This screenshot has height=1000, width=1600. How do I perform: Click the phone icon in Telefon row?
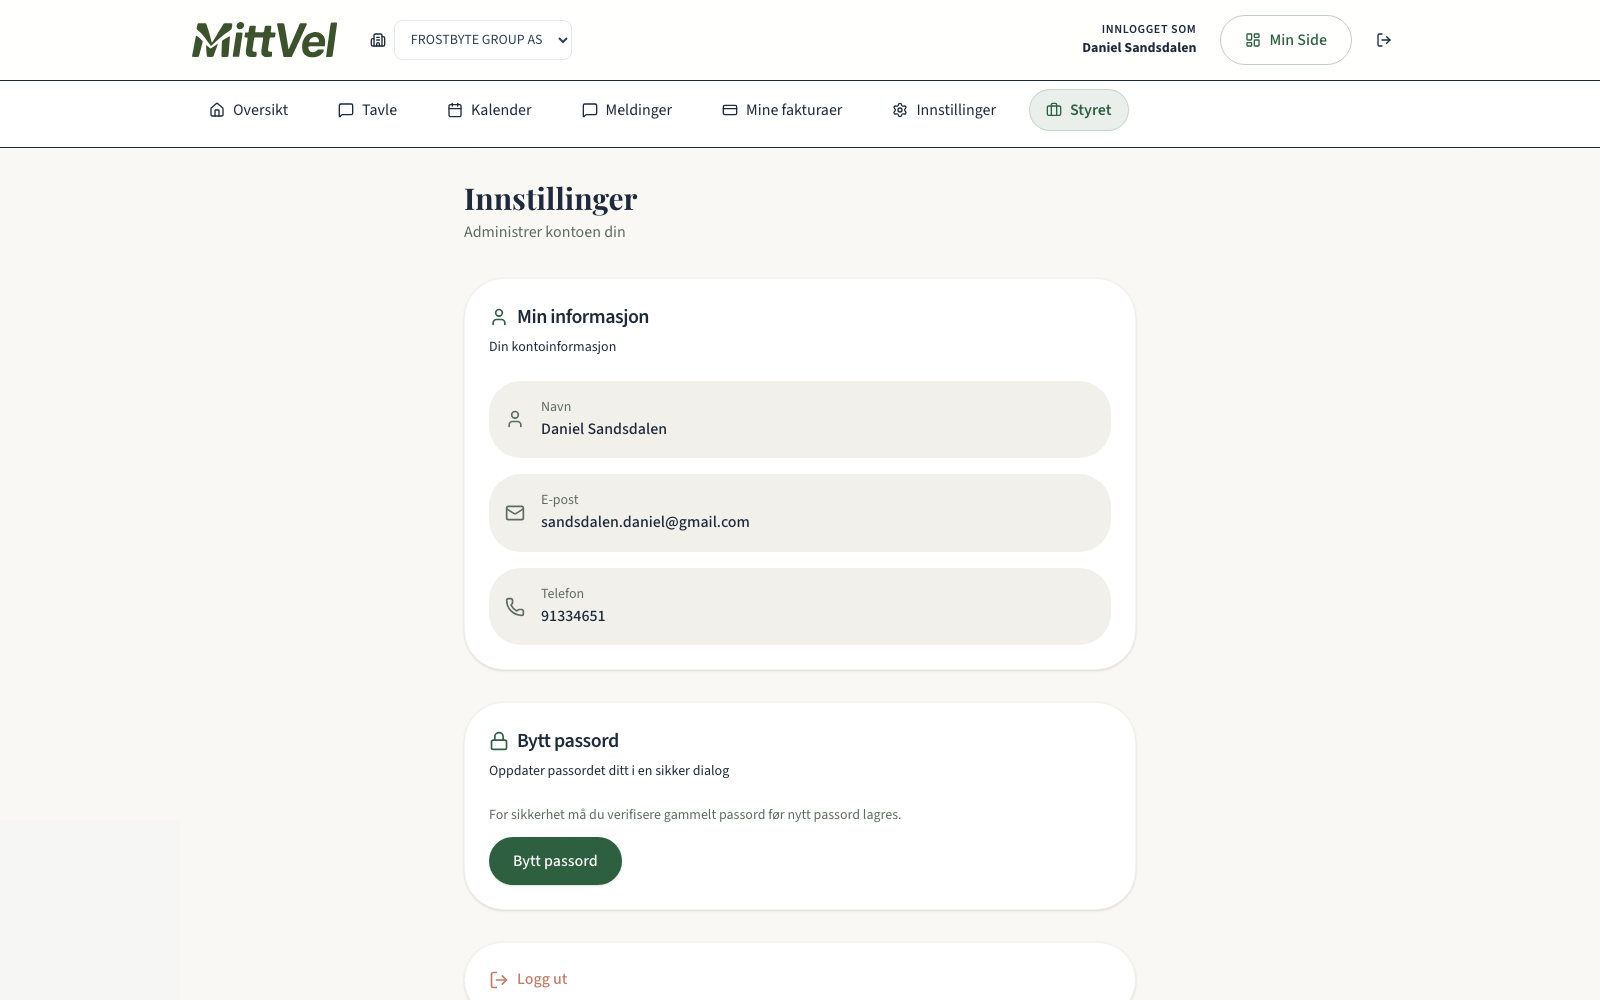coord(515,607)
